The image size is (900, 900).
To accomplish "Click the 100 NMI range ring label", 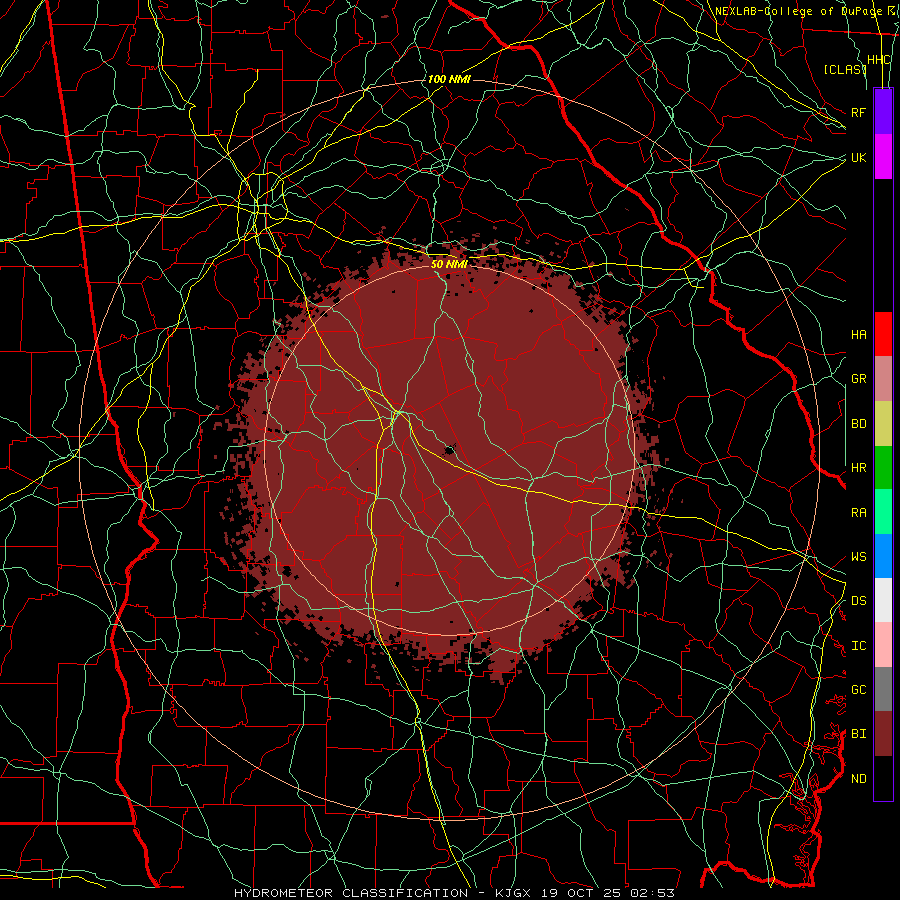I will coord(449,79).
